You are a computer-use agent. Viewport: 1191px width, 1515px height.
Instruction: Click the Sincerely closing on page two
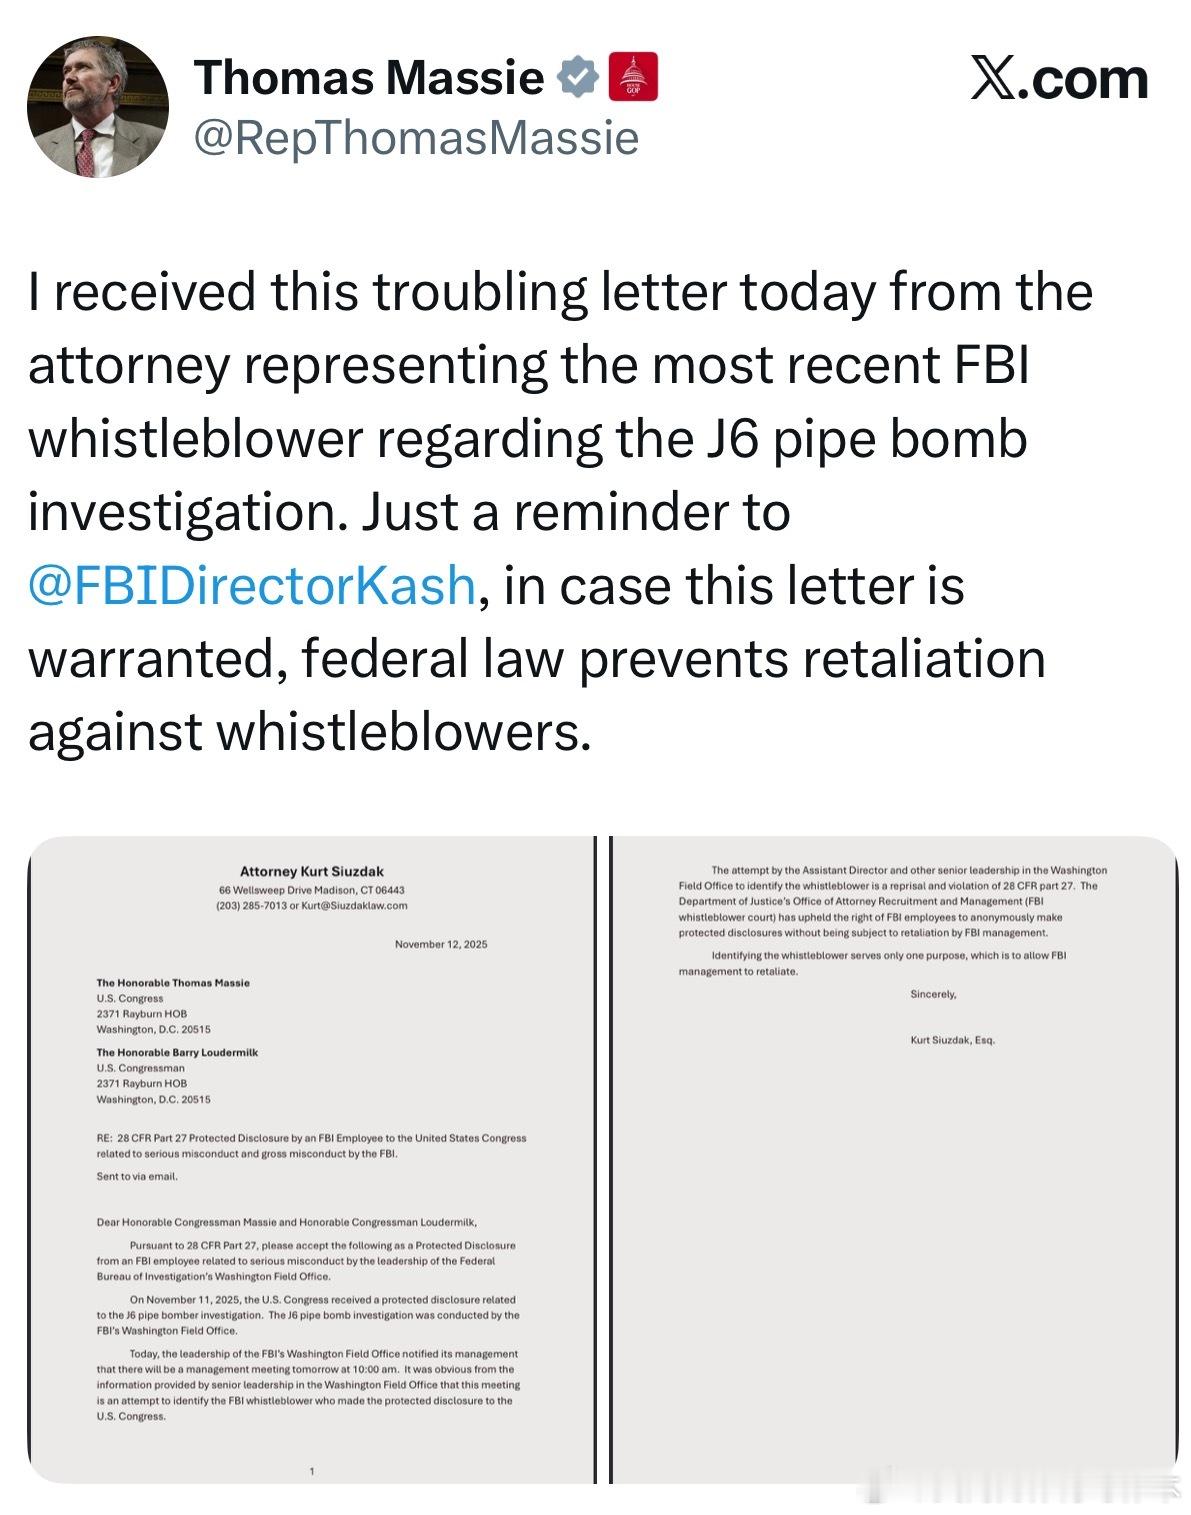point(933,994)
